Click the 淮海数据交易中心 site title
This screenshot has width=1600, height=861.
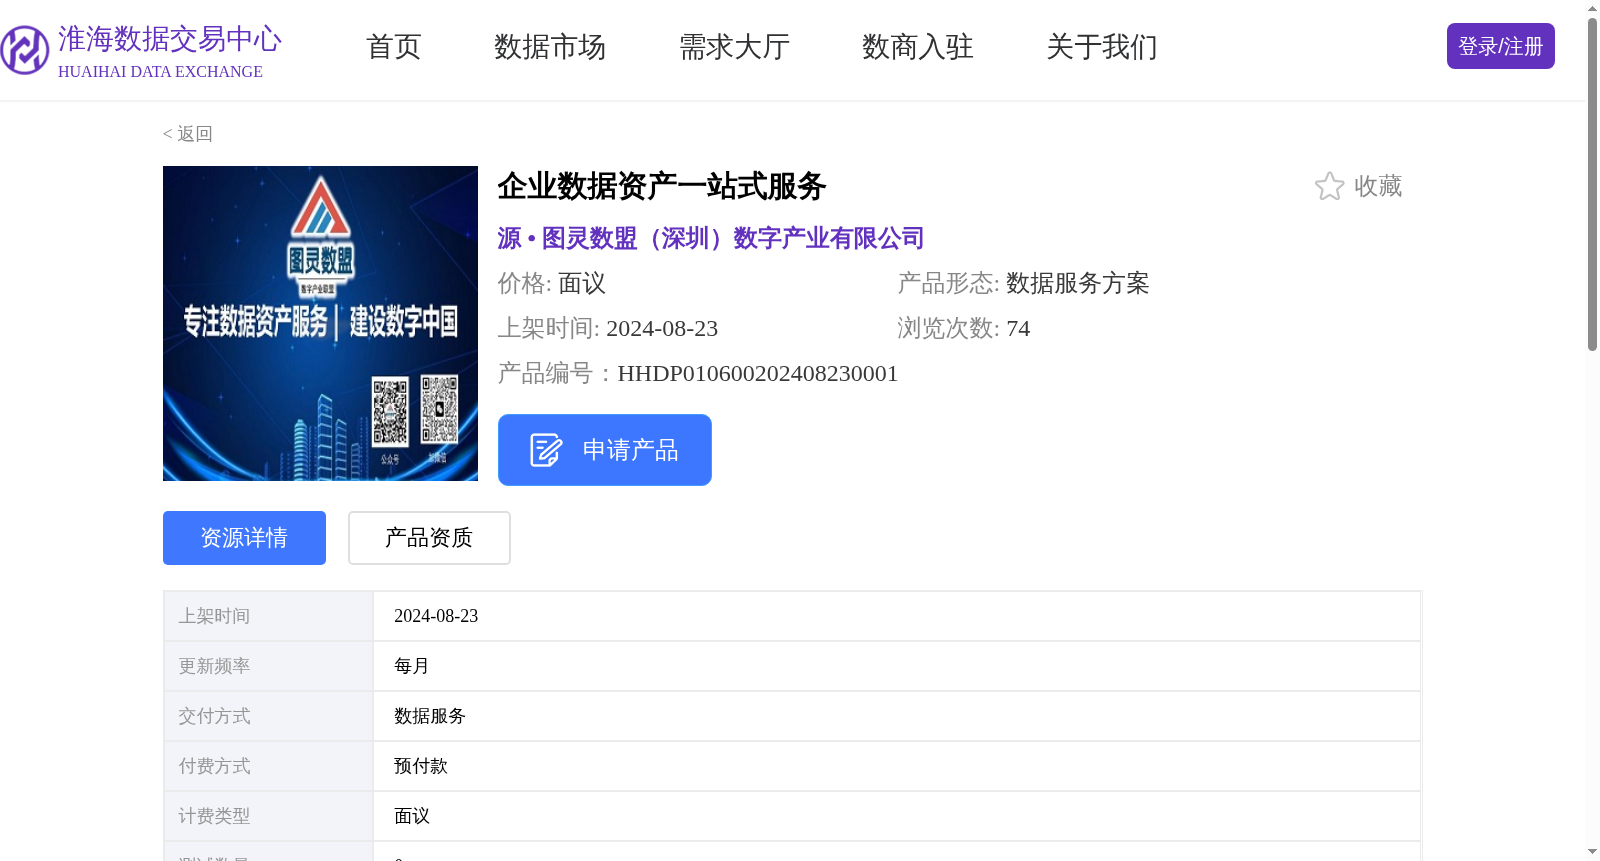tap(170, 39)
